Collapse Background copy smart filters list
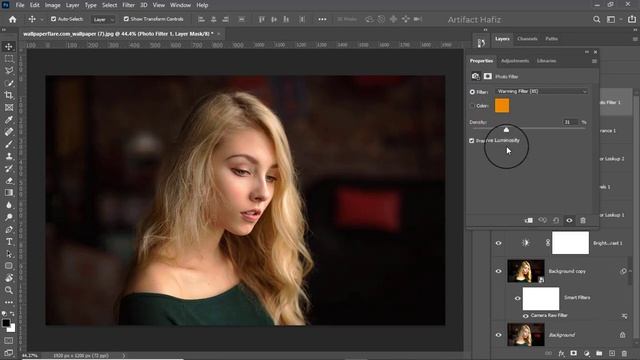 coord(630,271)
